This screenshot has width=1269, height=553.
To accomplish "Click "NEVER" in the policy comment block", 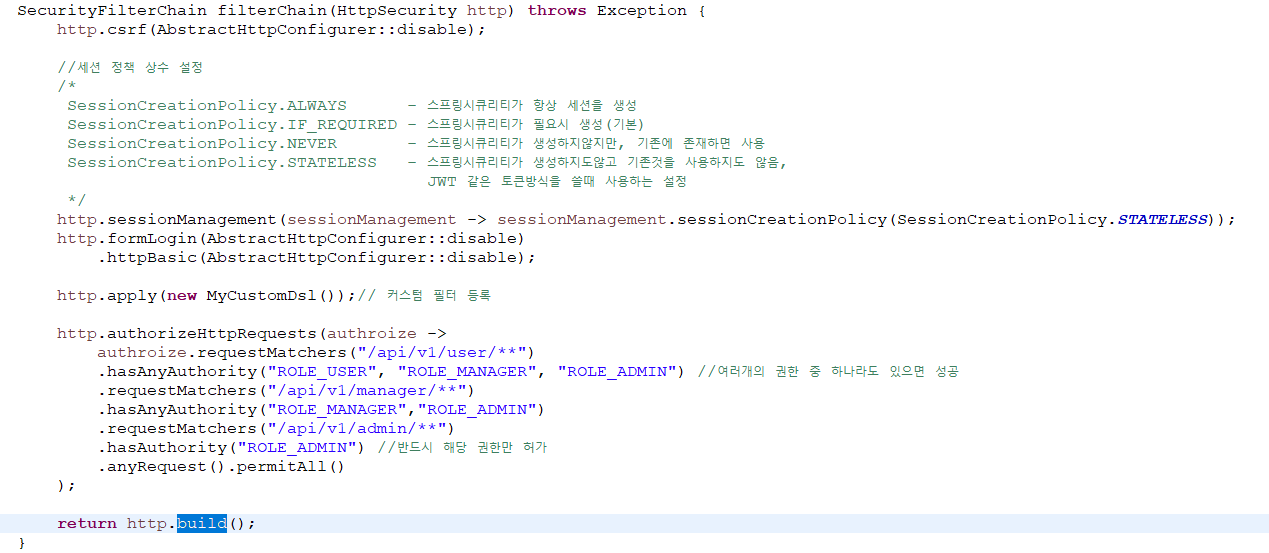I will coord(312,143).
